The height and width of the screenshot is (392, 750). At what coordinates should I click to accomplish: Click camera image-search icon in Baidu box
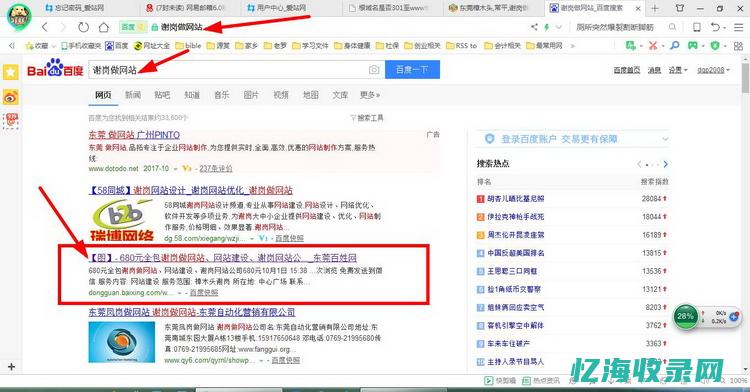click(x=374, y=70)
